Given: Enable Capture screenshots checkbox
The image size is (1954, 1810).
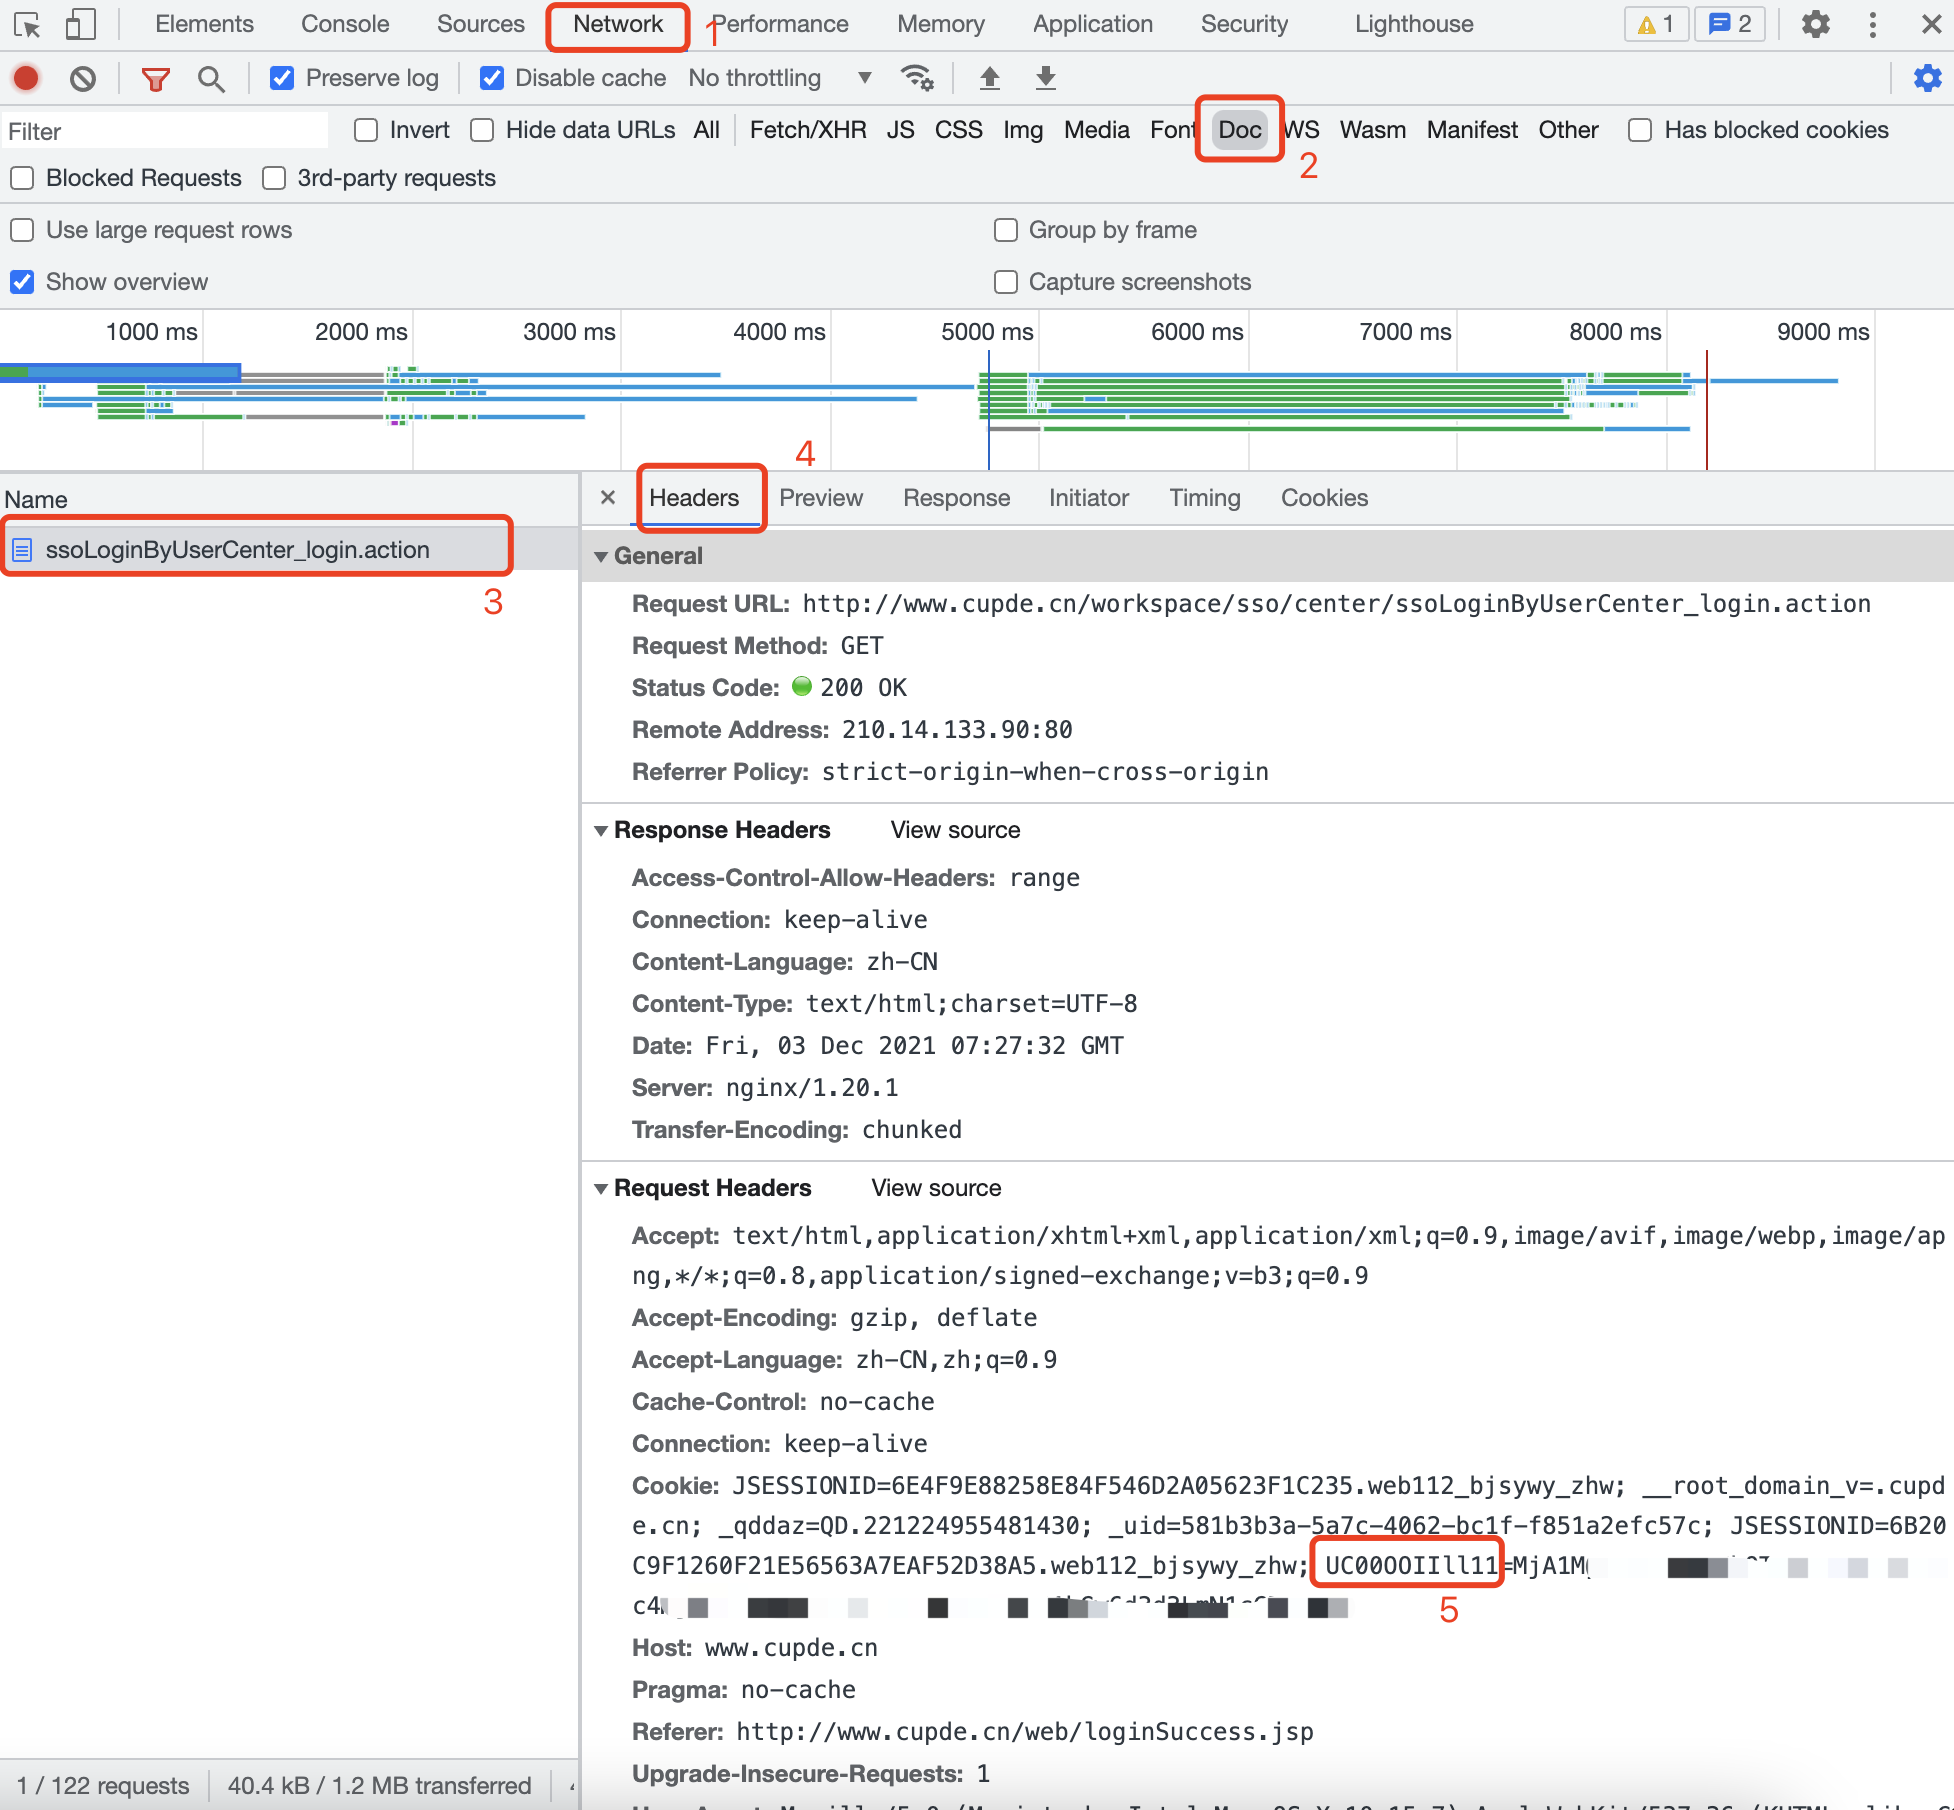Looking at the screenshot, I should point(1005,282).
